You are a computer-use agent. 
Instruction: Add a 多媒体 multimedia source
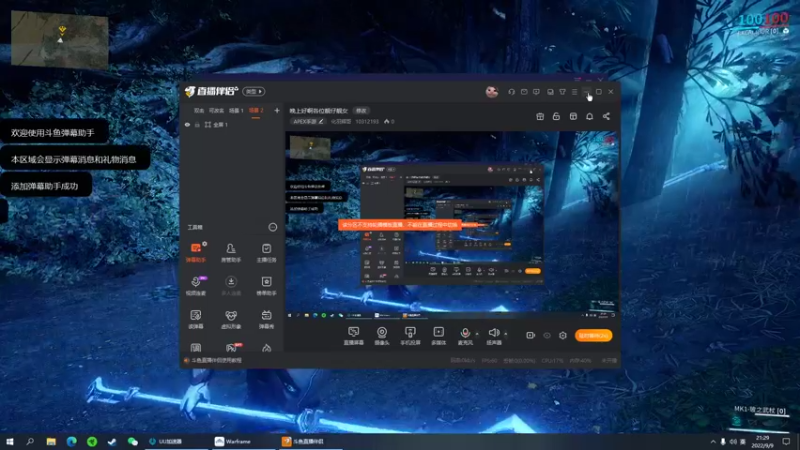tap(438, 336)
